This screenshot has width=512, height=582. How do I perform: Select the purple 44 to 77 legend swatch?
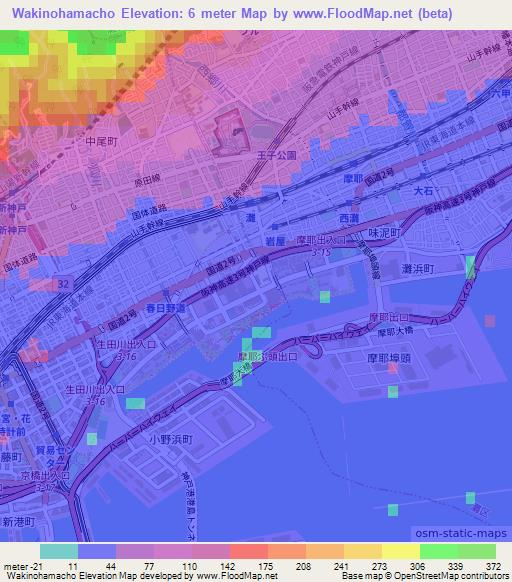coord(135,551)
